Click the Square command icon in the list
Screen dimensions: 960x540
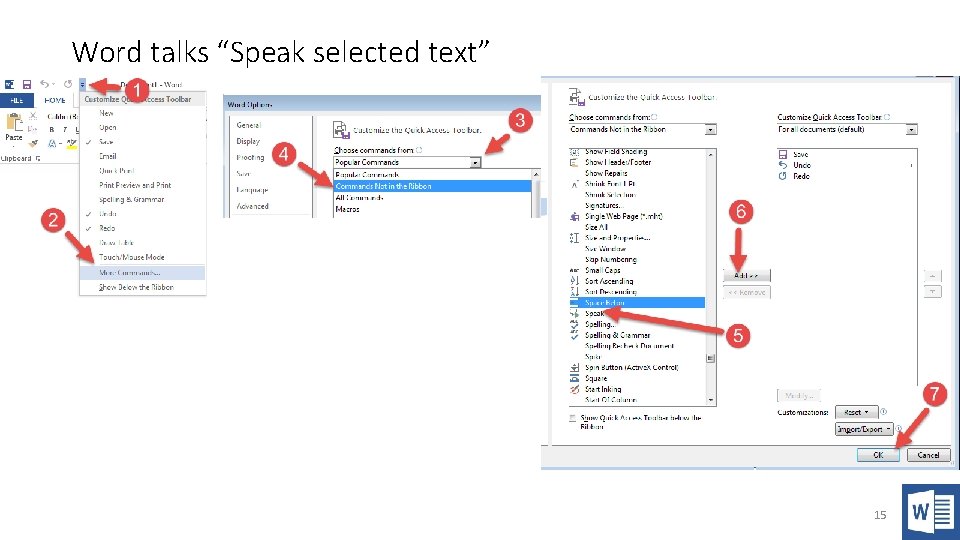tap(574, 378)
